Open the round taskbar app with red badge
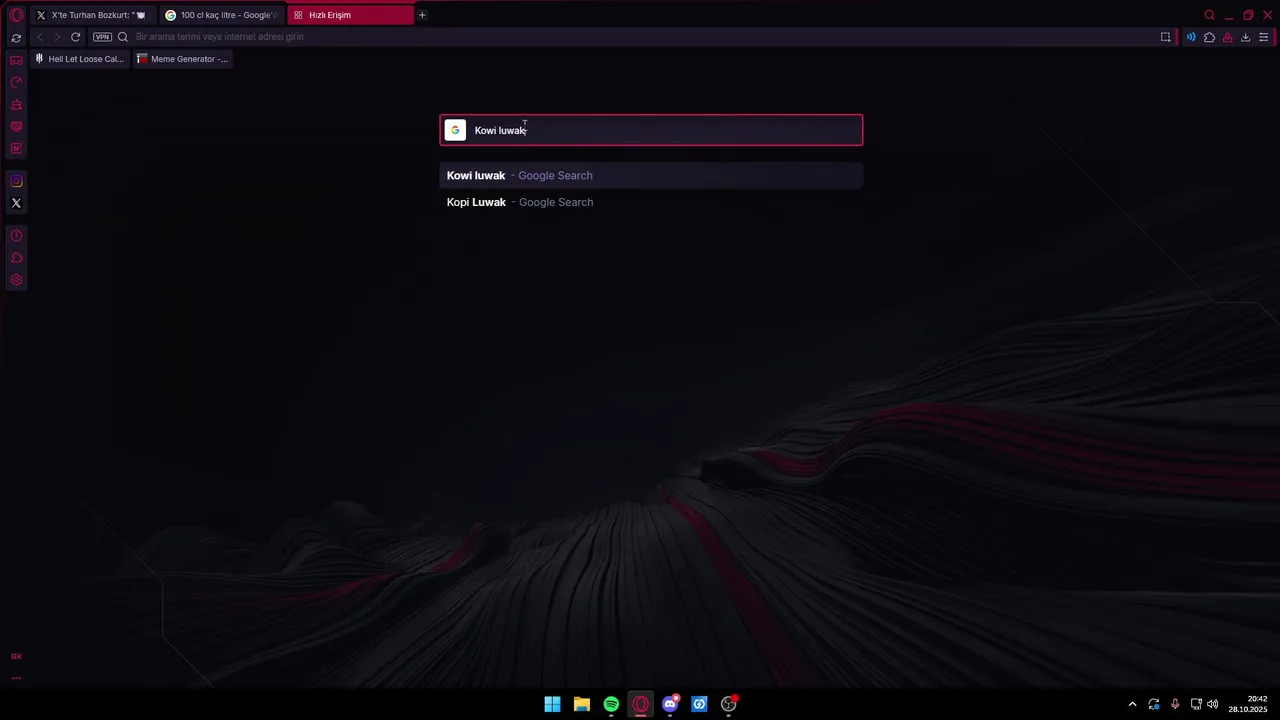 [729, 704]
